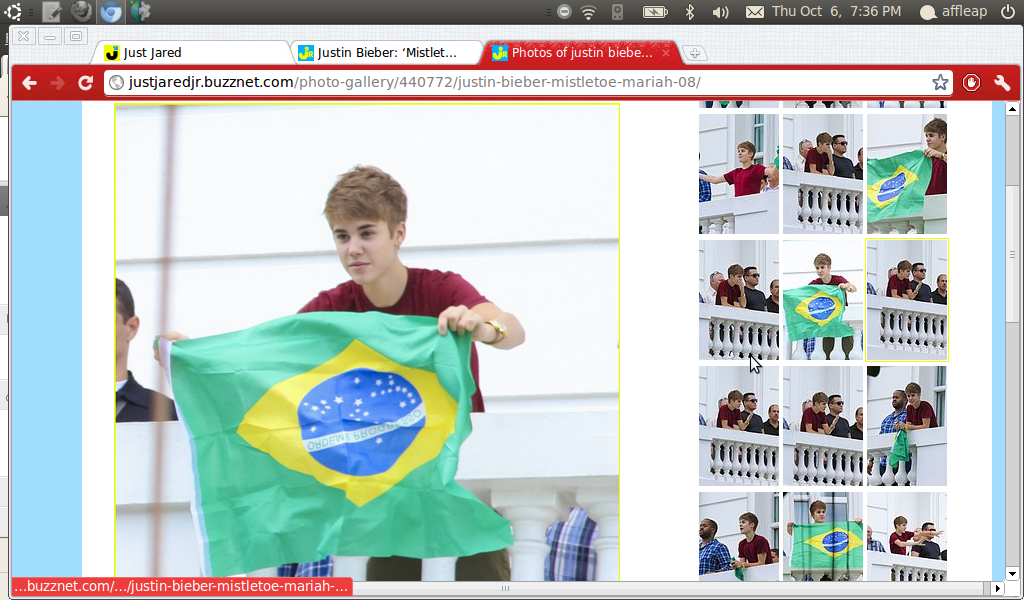This screenshot has width=1024, height=600.
Task: Open the wrench settings menu
Action: tap(1002, 83)
